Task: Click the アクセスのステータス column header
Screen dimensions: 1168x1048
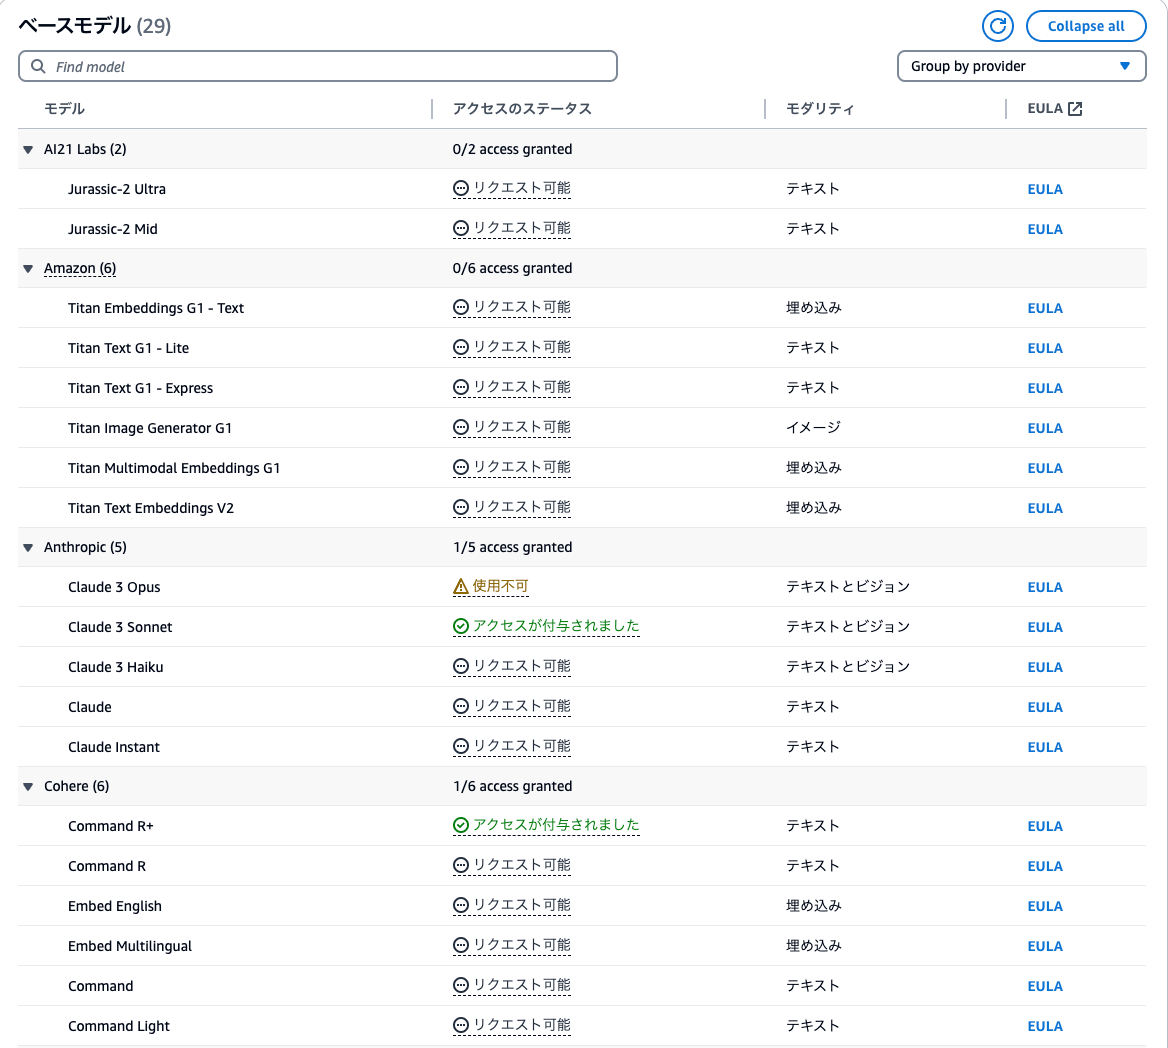Action: (522, 109)
